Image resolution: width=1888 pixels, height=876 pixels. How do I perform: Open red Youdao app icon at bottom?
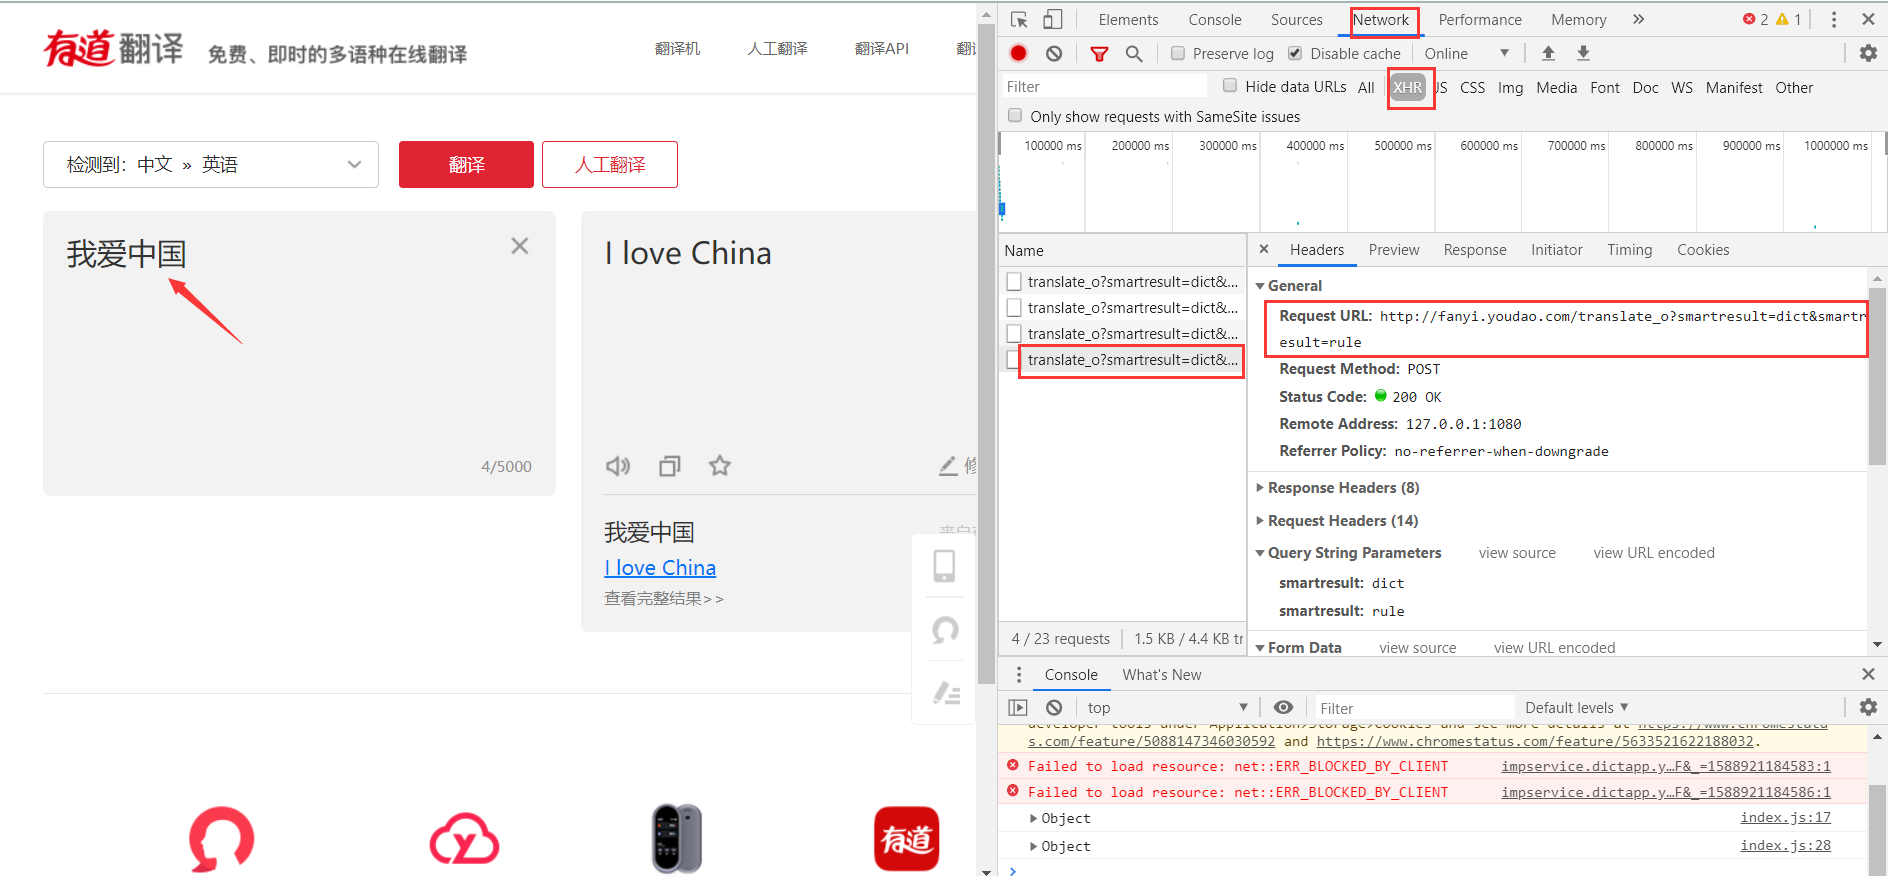pyautogui.click(x=907, y=838)
